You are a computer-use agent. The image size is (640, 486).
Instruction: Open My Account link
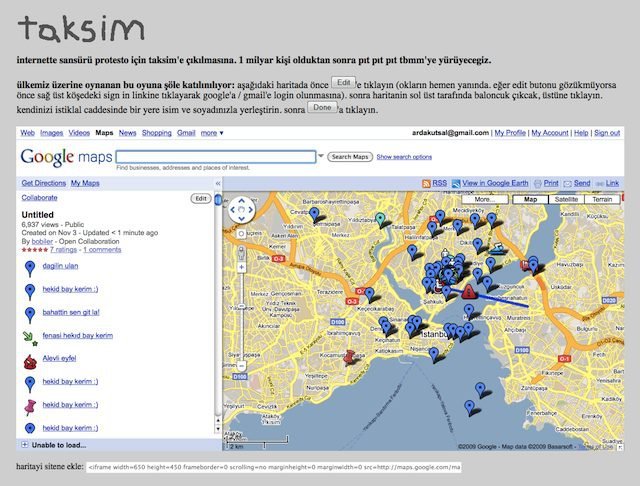549,133
